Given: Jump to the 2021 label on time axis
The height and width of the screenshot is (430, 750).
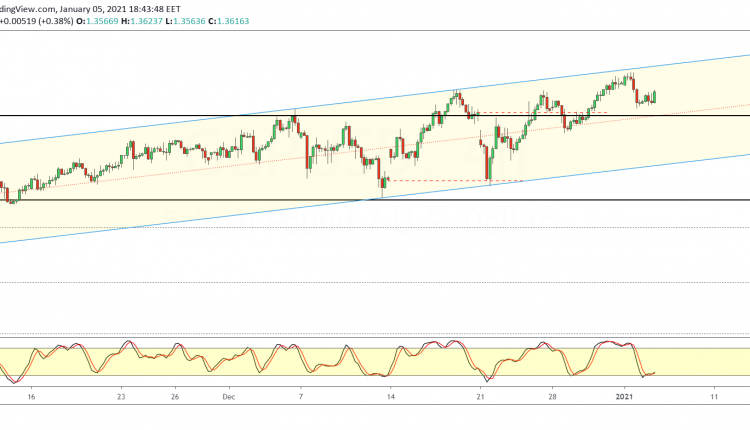Looking at the screenshot, I should point(624,395).
